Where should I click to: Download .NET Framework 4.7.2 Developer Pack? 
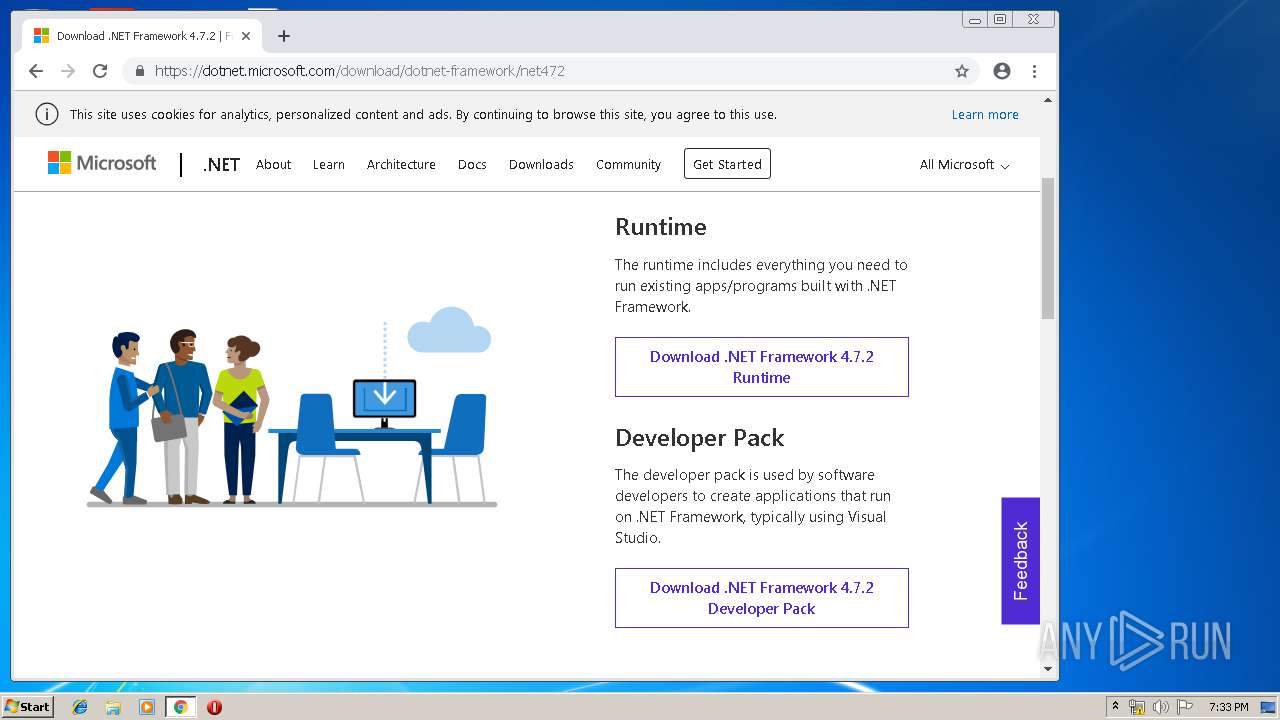point(762,598)
